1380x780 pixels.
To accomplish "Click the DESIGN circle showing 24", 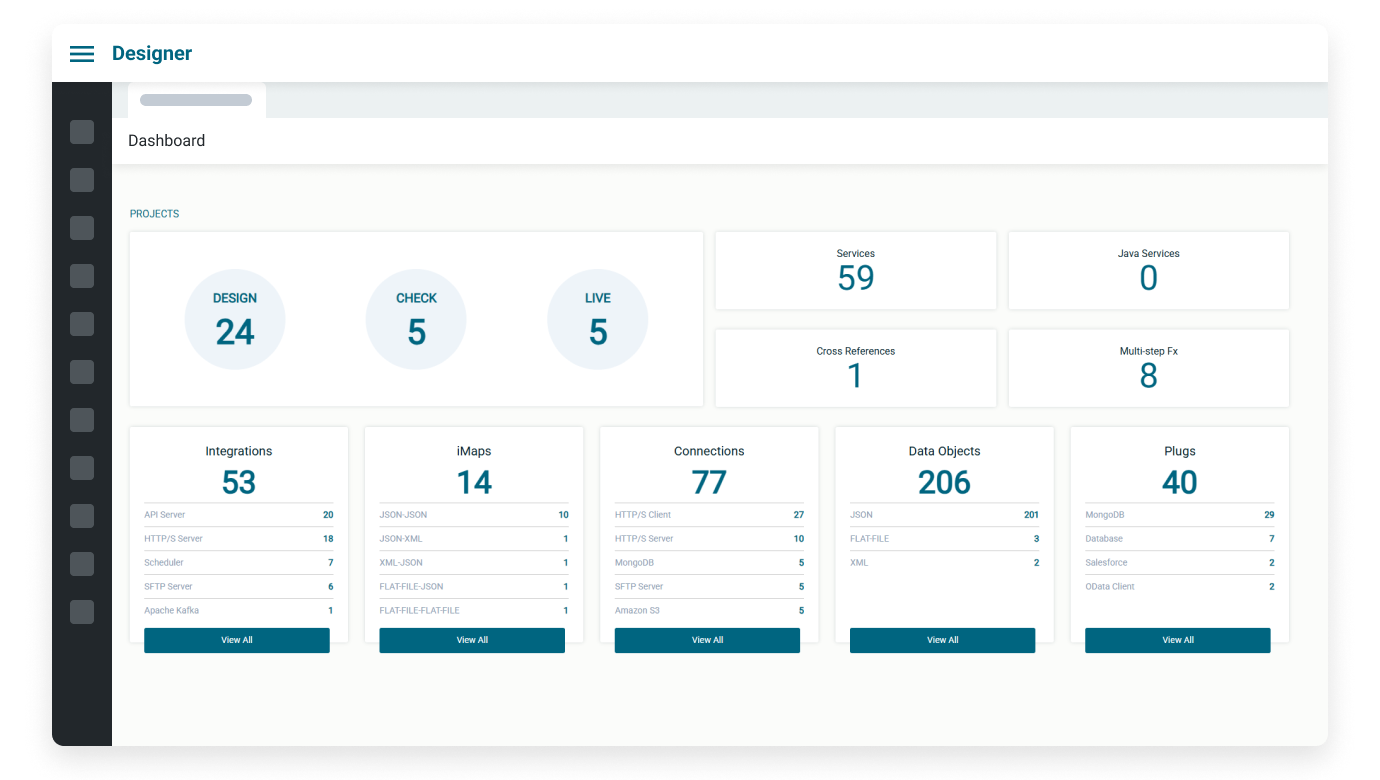I will point(235,320).
